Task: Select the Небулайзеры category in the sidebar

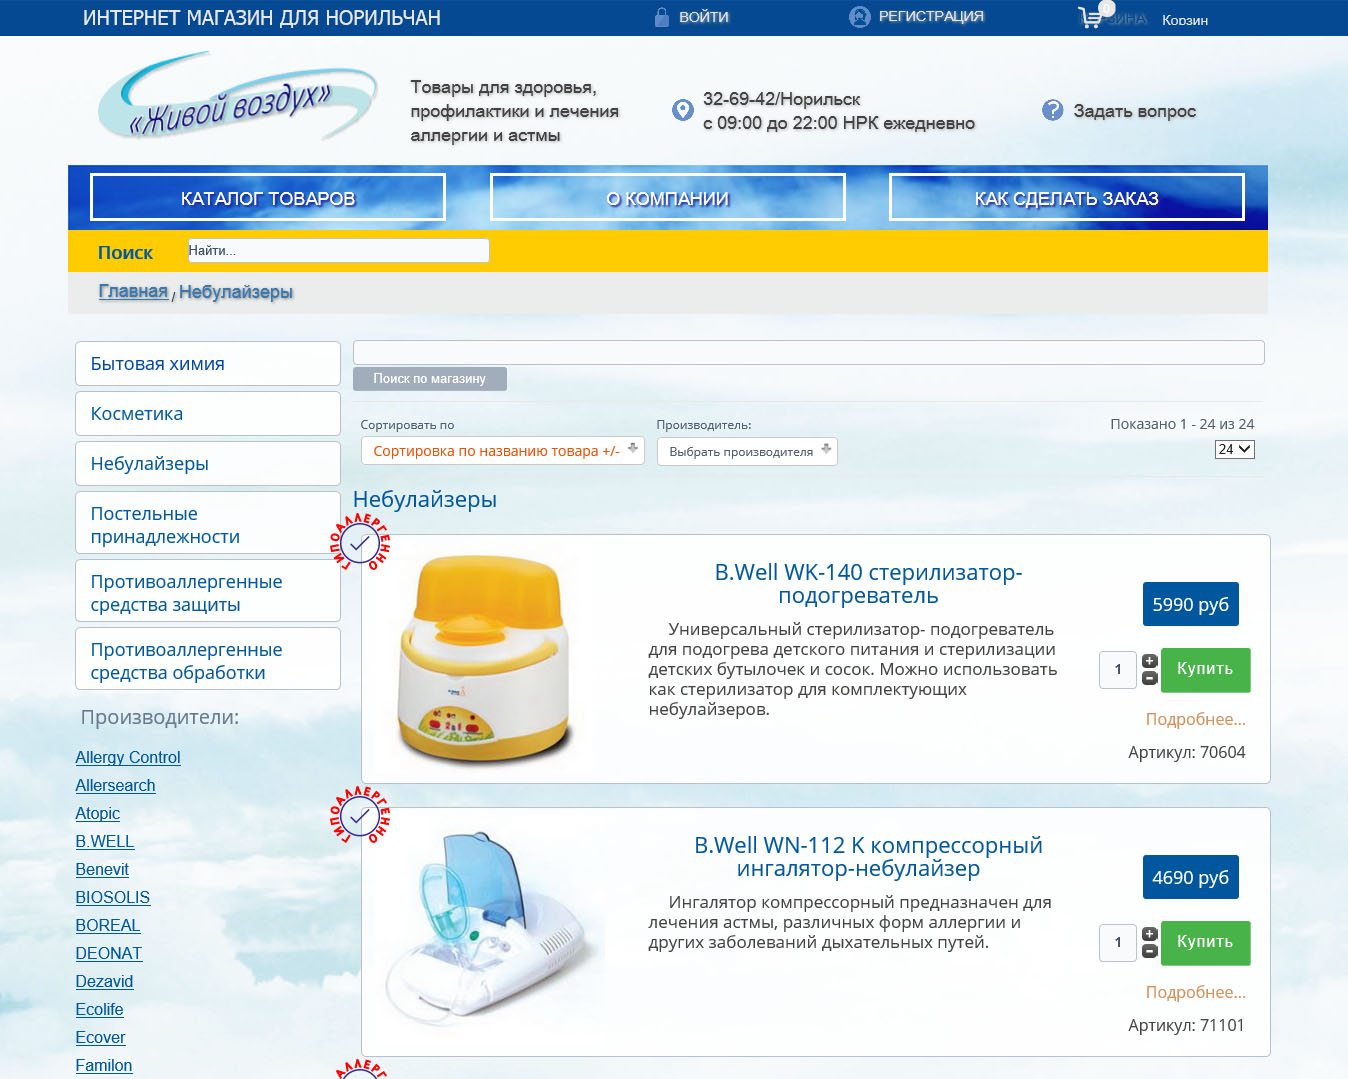Action: point(208,464)
